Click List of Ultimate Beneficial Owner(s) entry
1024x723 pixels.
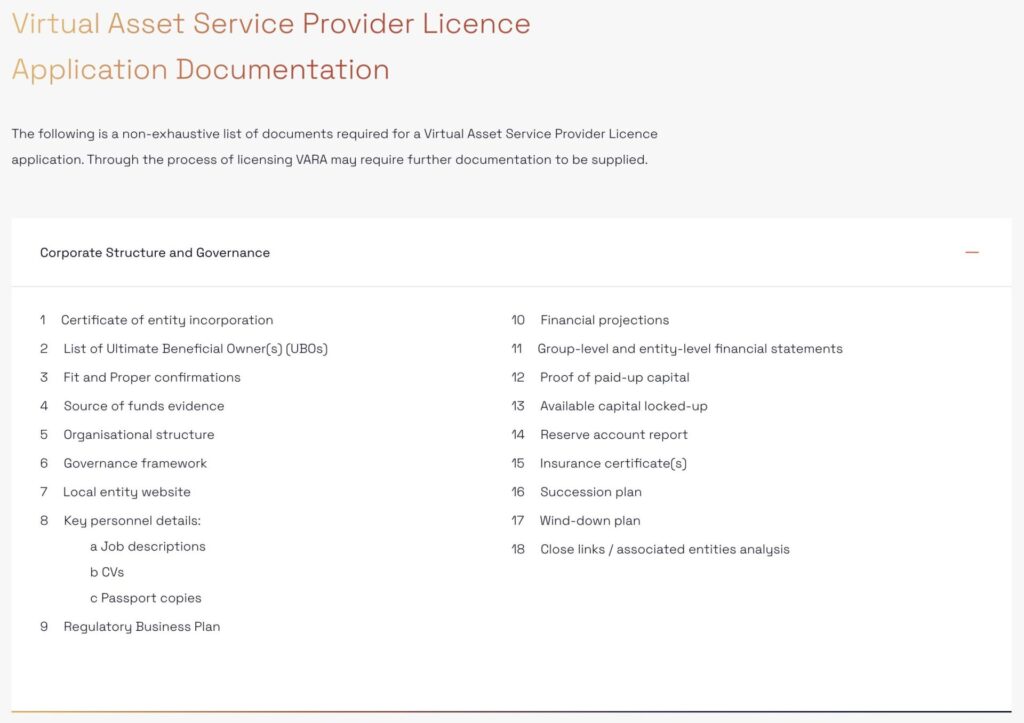point(195,349)
